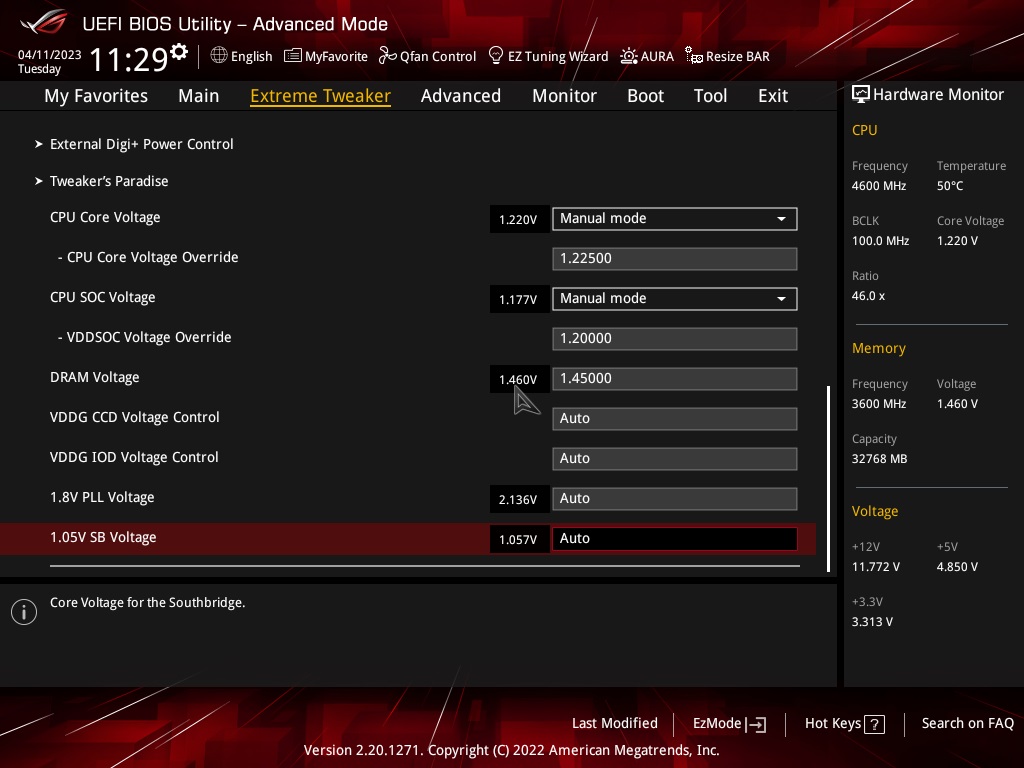Click the English language globe icon

[x=219, y=56]
